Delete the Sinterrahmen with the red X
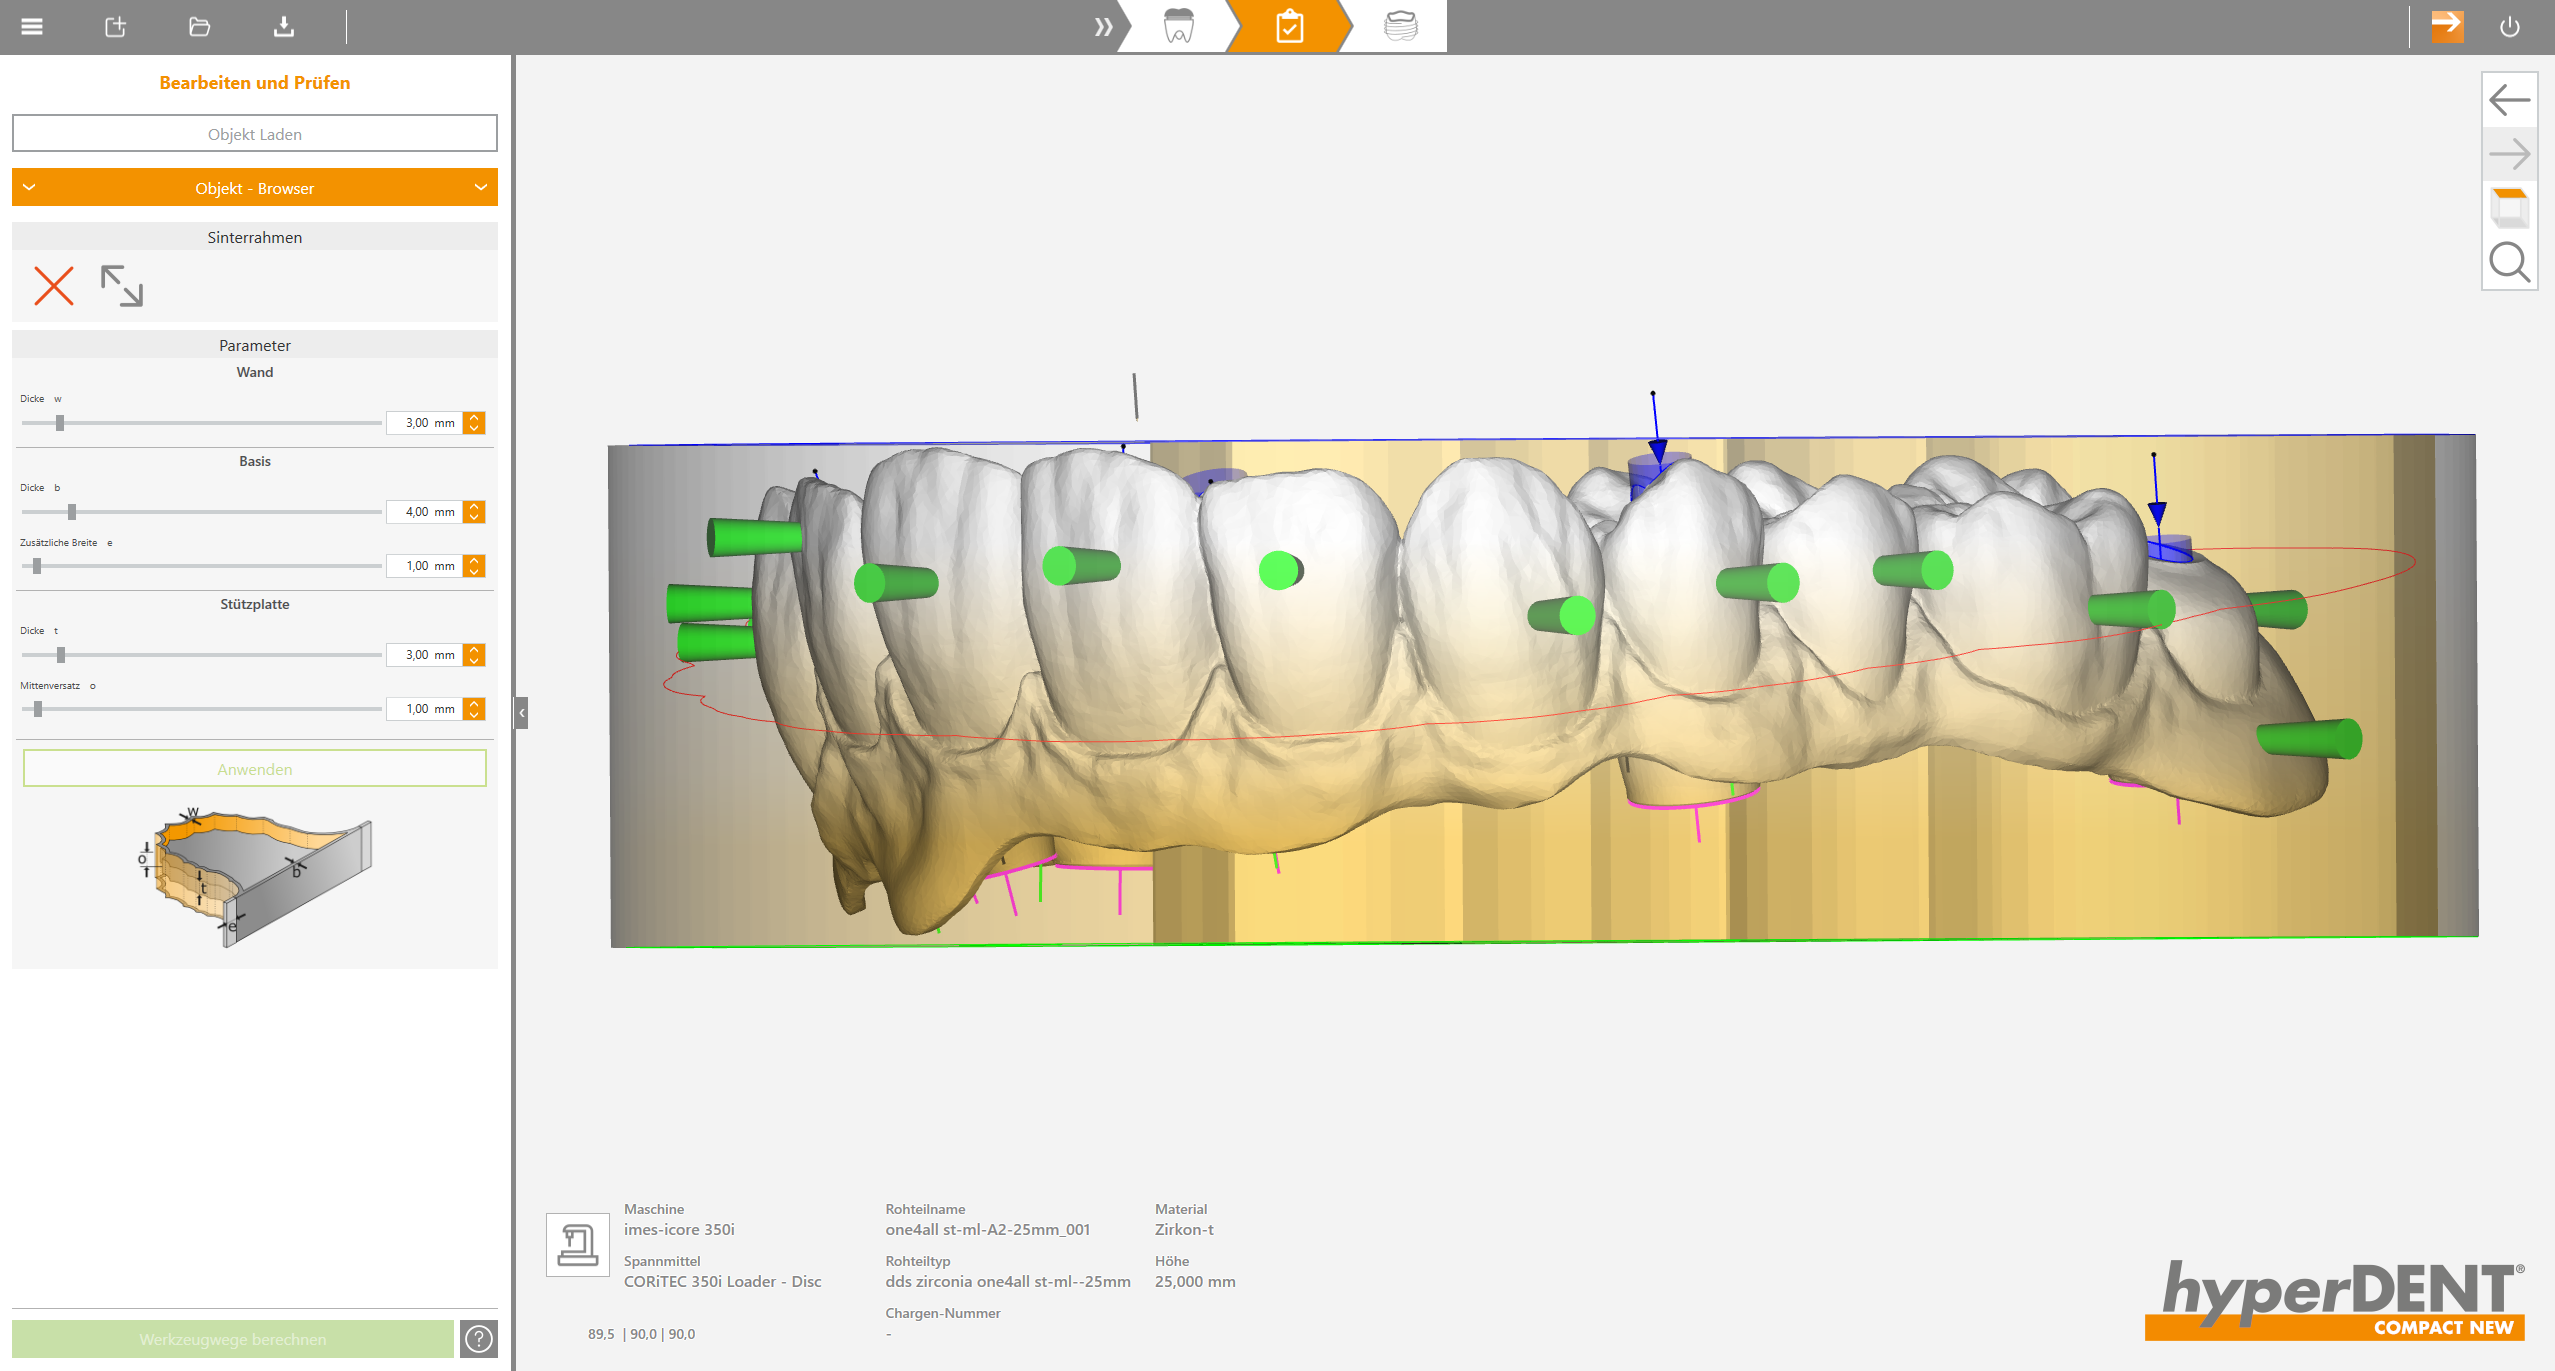The height and width of the screenshot is (1371, 2555). 54,287
